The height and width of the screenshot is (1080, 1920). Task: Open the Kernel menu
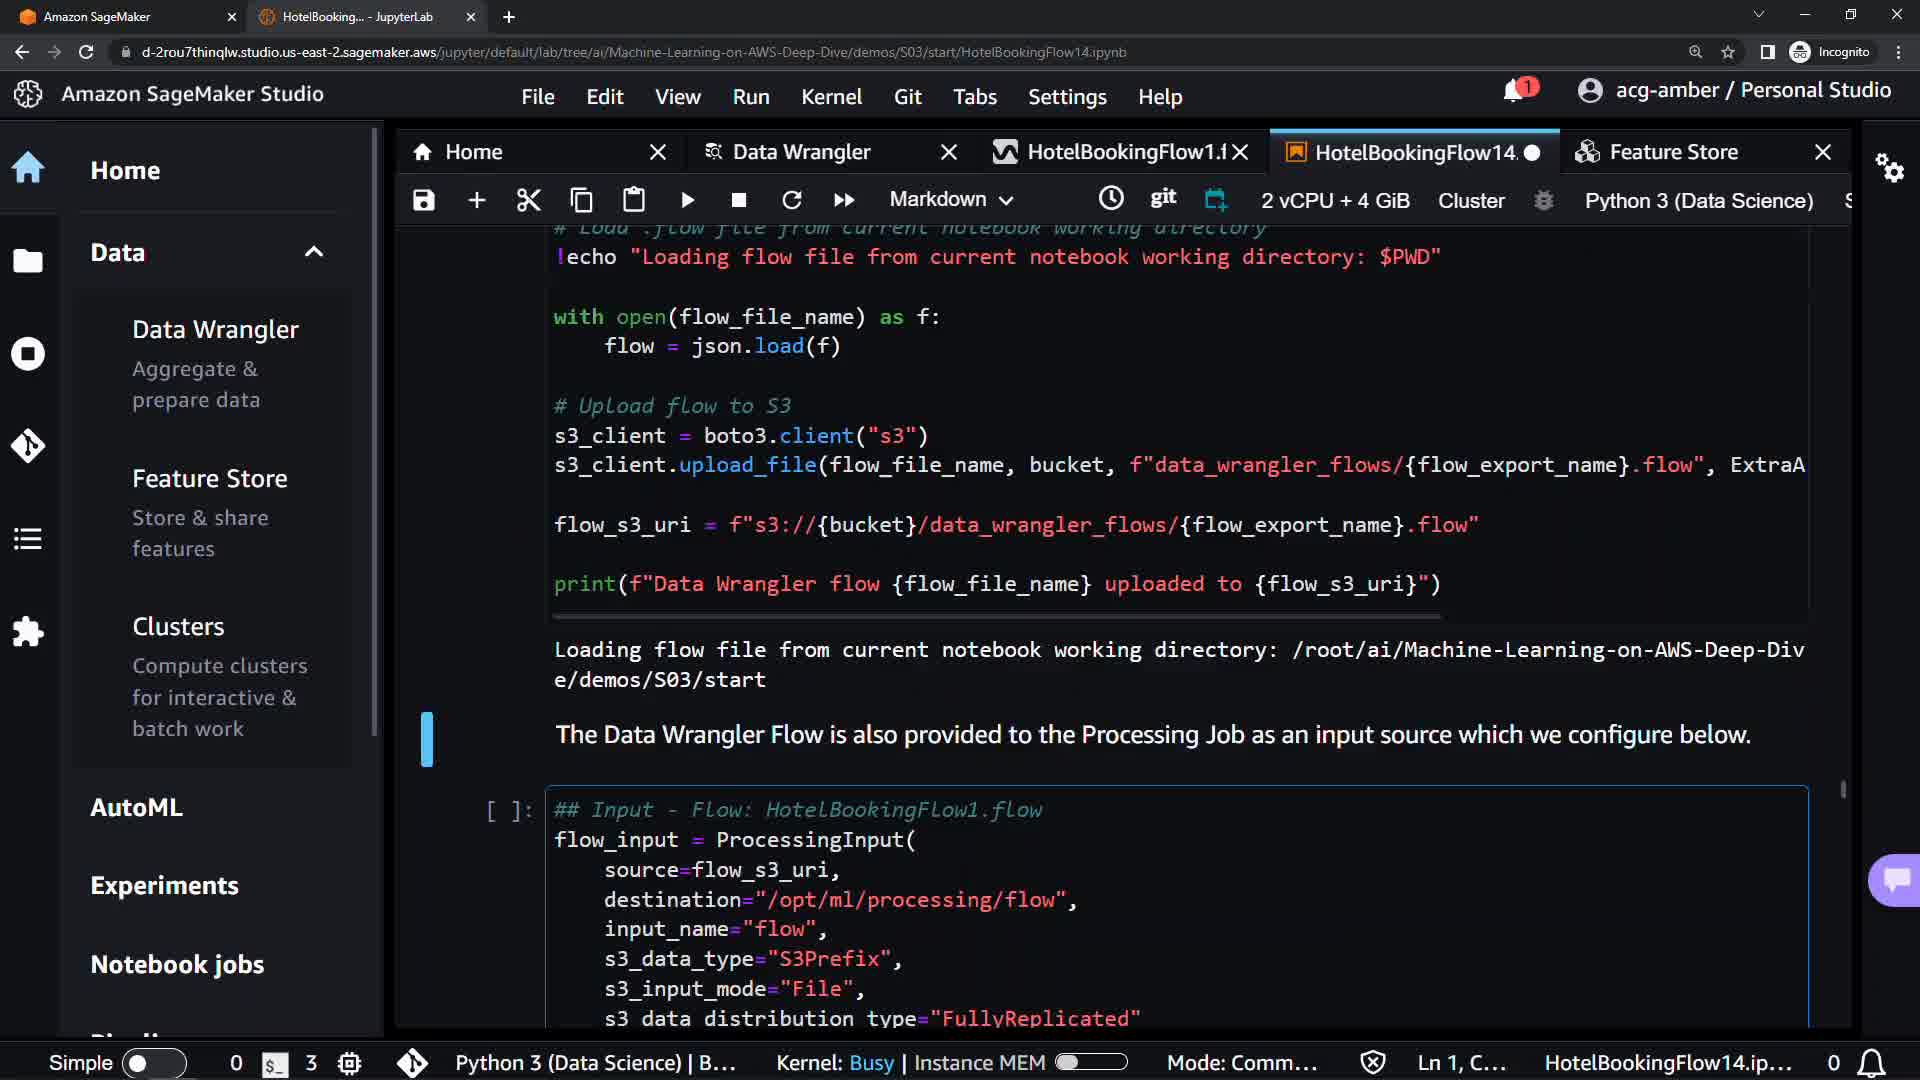(830, 97)
